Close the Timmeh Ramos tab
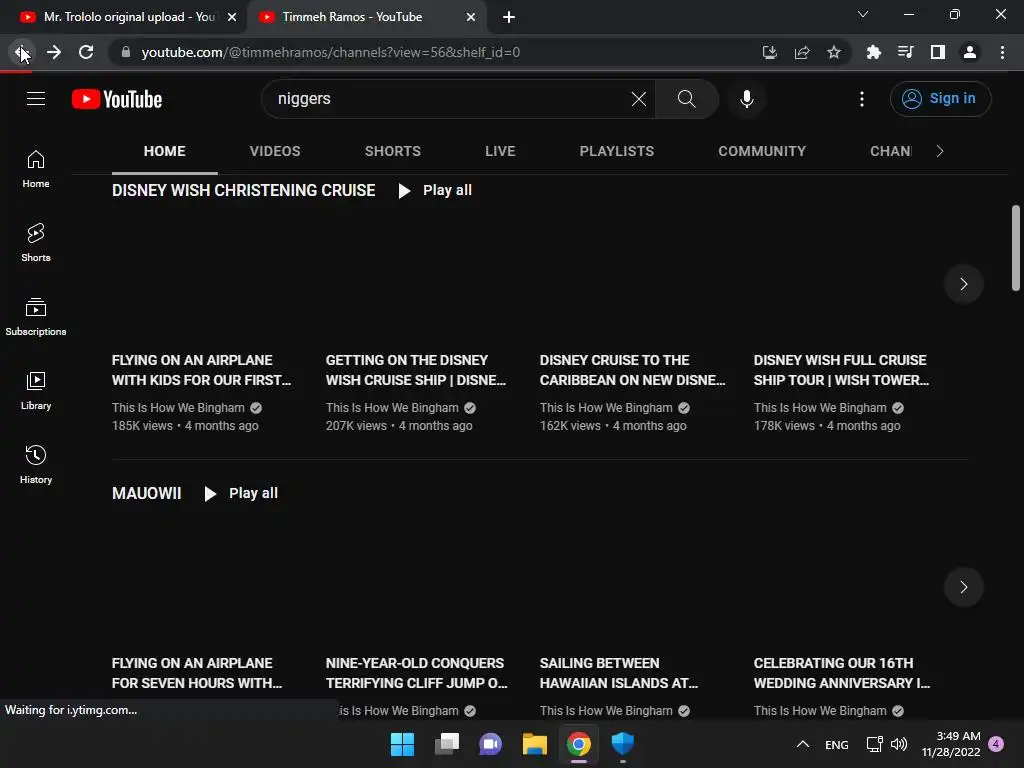Screen dimensions: 1024x768 (471, 17)
